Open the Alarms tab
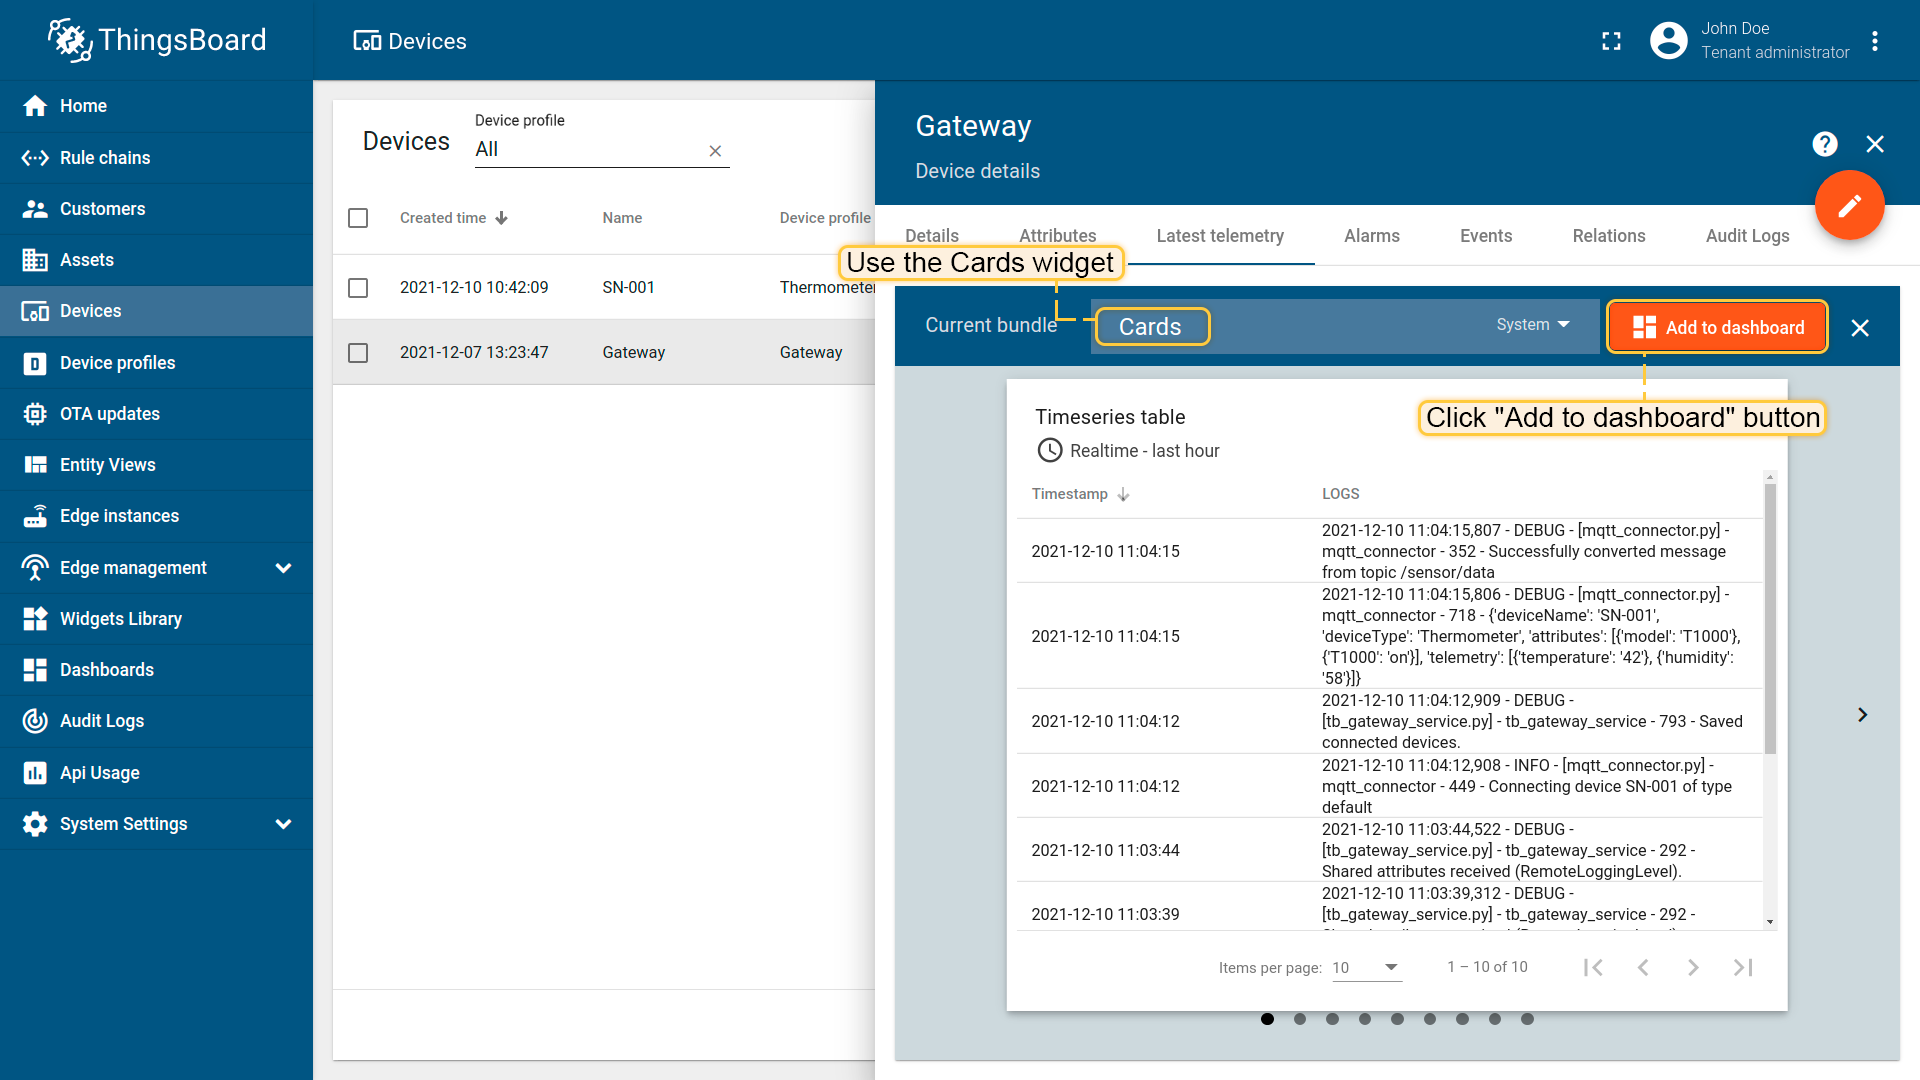Image resolution: width=1920 pixels, height=1080 pixels. pyautogui.click(x=1372, y=236)
